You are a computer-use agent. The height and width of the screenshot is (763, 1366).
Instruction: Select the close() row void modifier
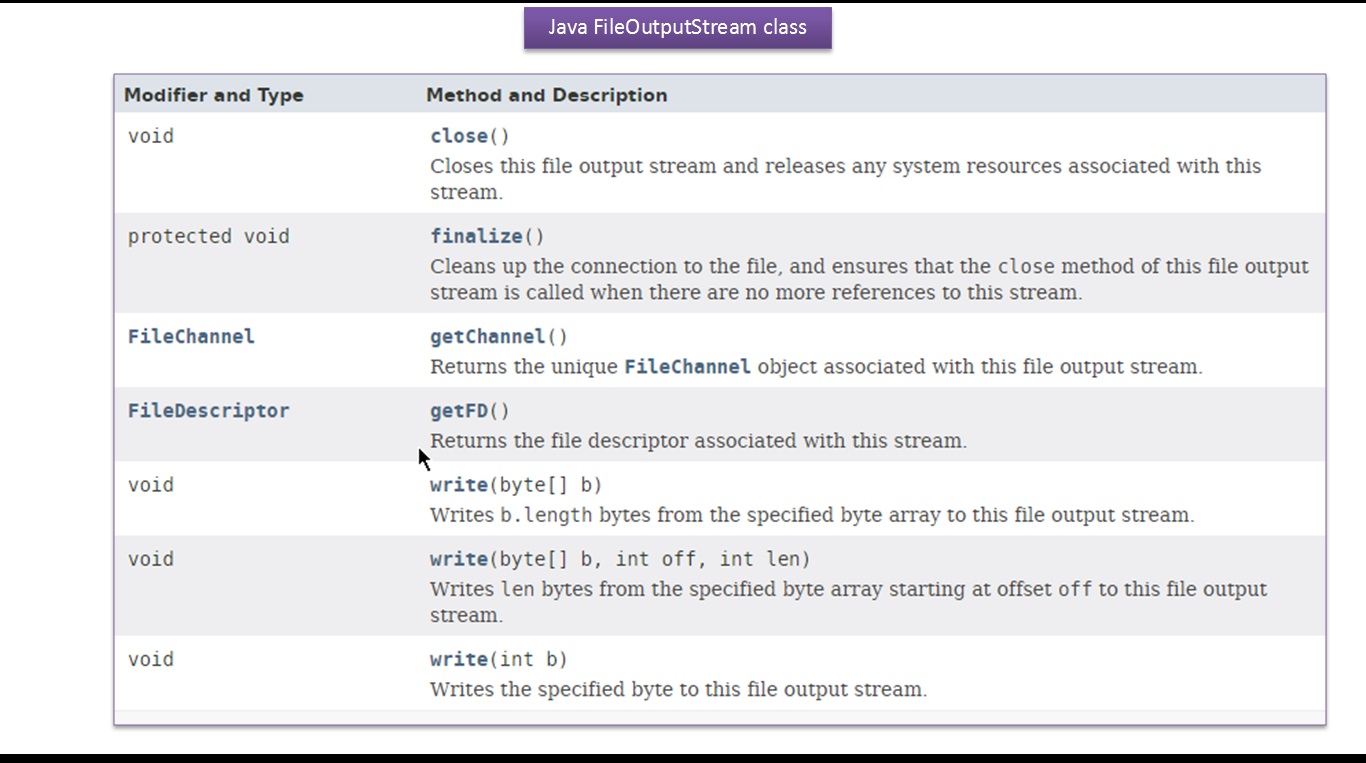tap(151, 136)
